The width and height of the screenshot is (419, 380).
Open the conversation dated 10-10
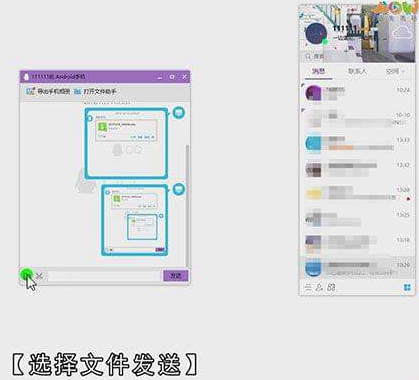point(357,119)
